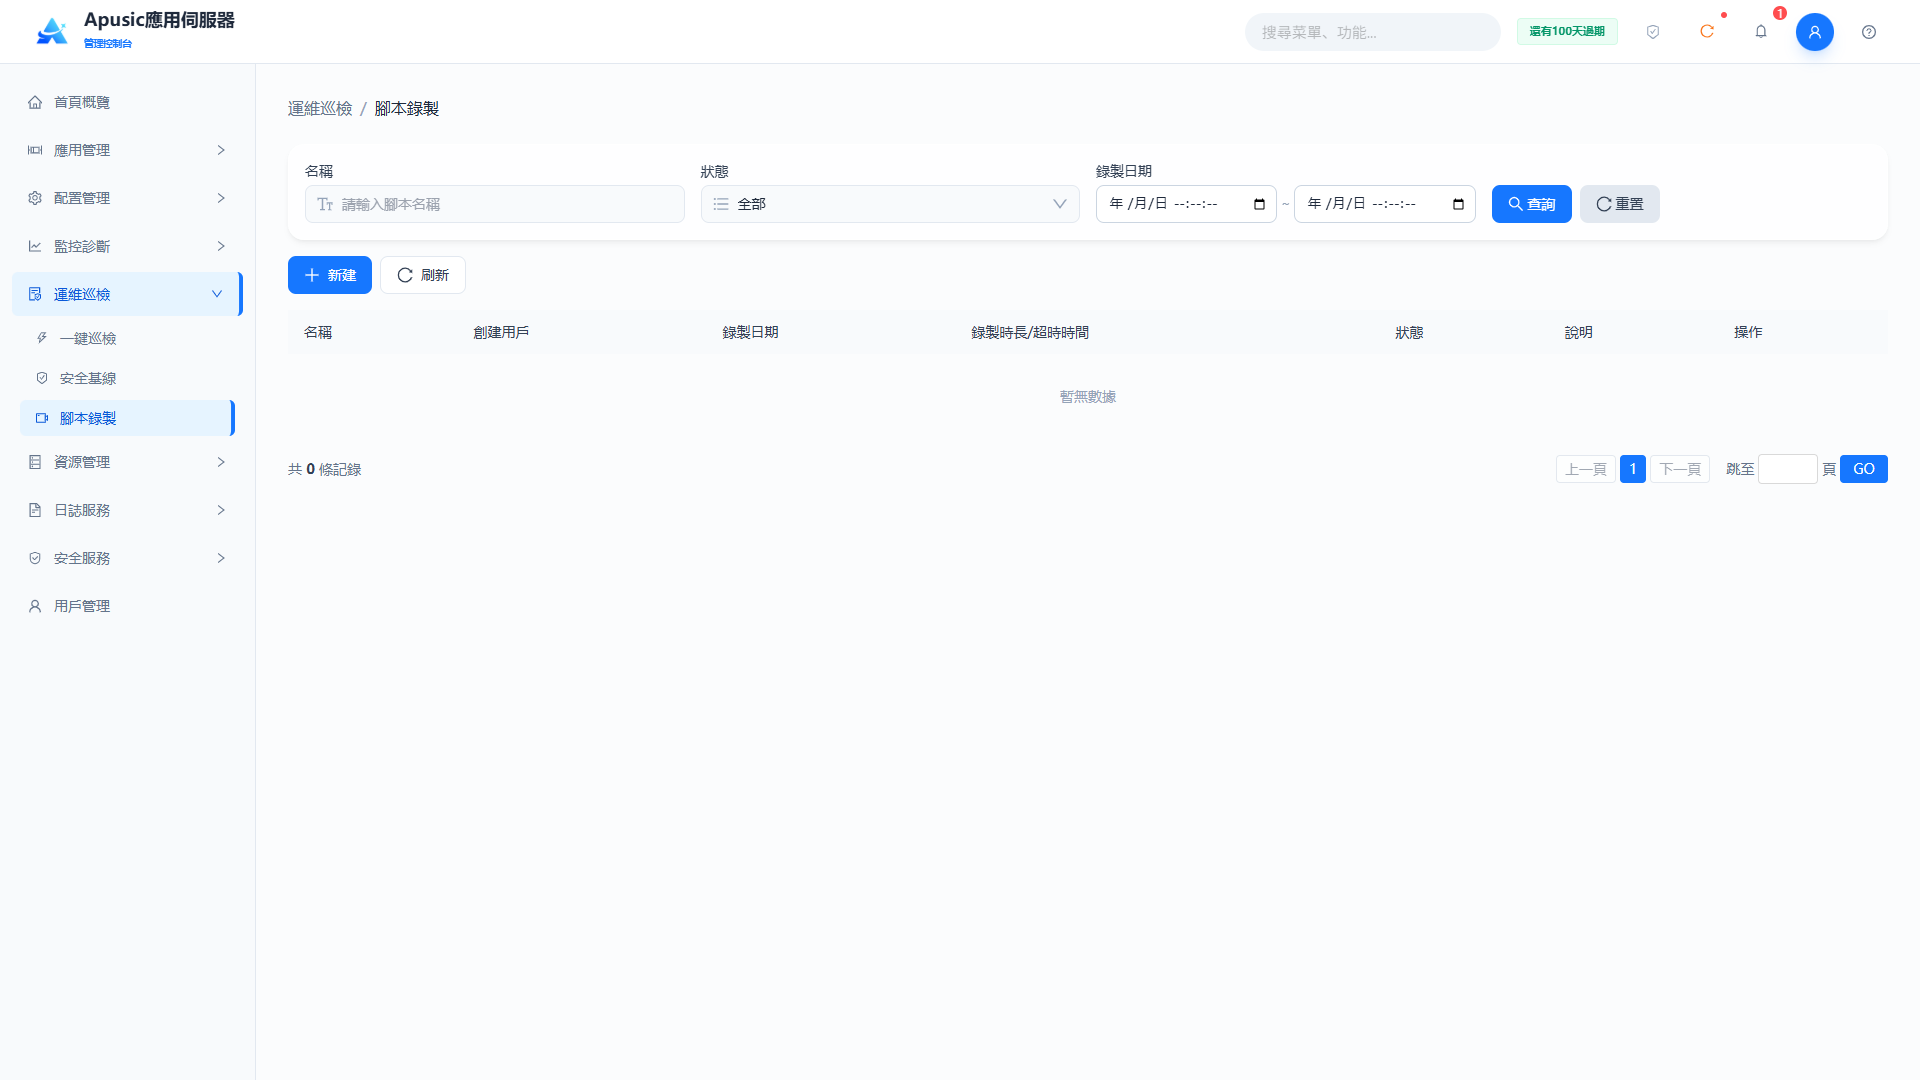Expand the 配置管理 chevron
The image size is (1920, 1080).
pos(221,198)
